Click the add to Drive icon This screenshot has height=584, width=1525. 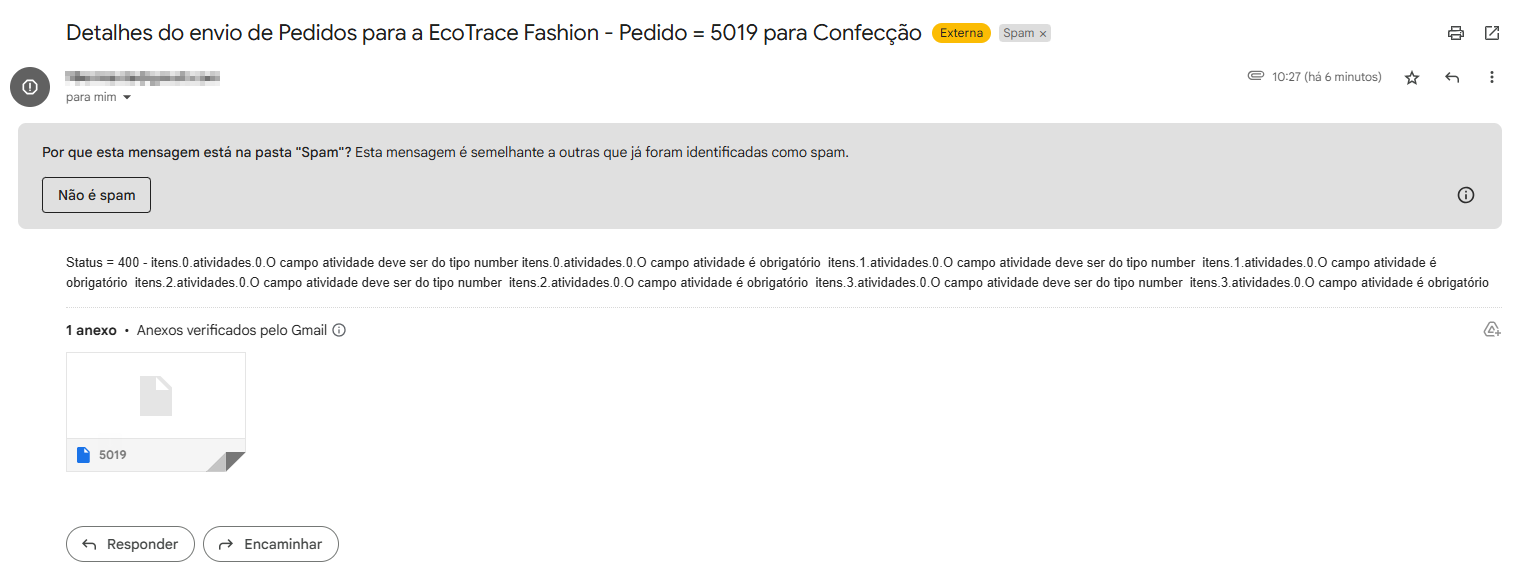coord(1492,330)
